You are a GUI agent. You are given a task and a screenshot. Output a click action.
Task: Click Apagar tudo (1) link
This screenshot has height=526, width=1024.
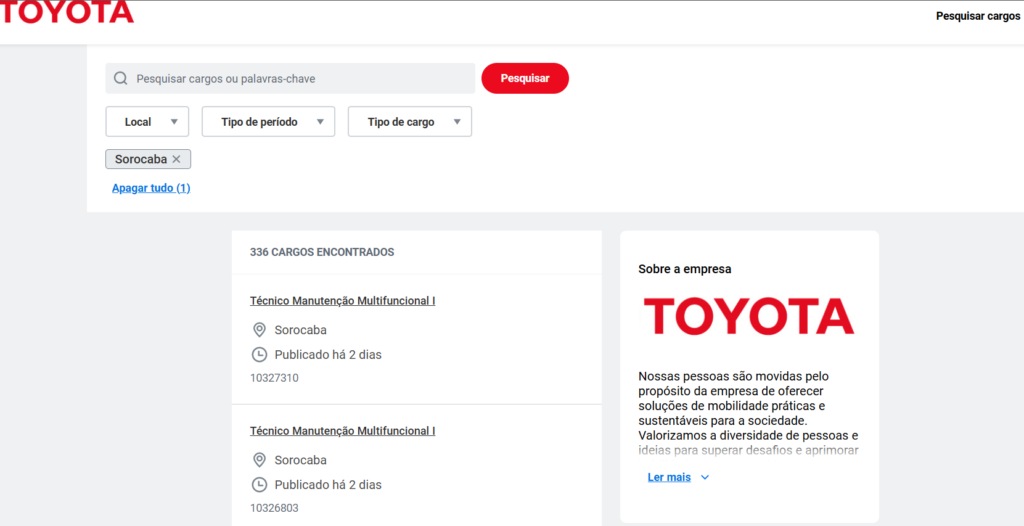pos(151,188)
